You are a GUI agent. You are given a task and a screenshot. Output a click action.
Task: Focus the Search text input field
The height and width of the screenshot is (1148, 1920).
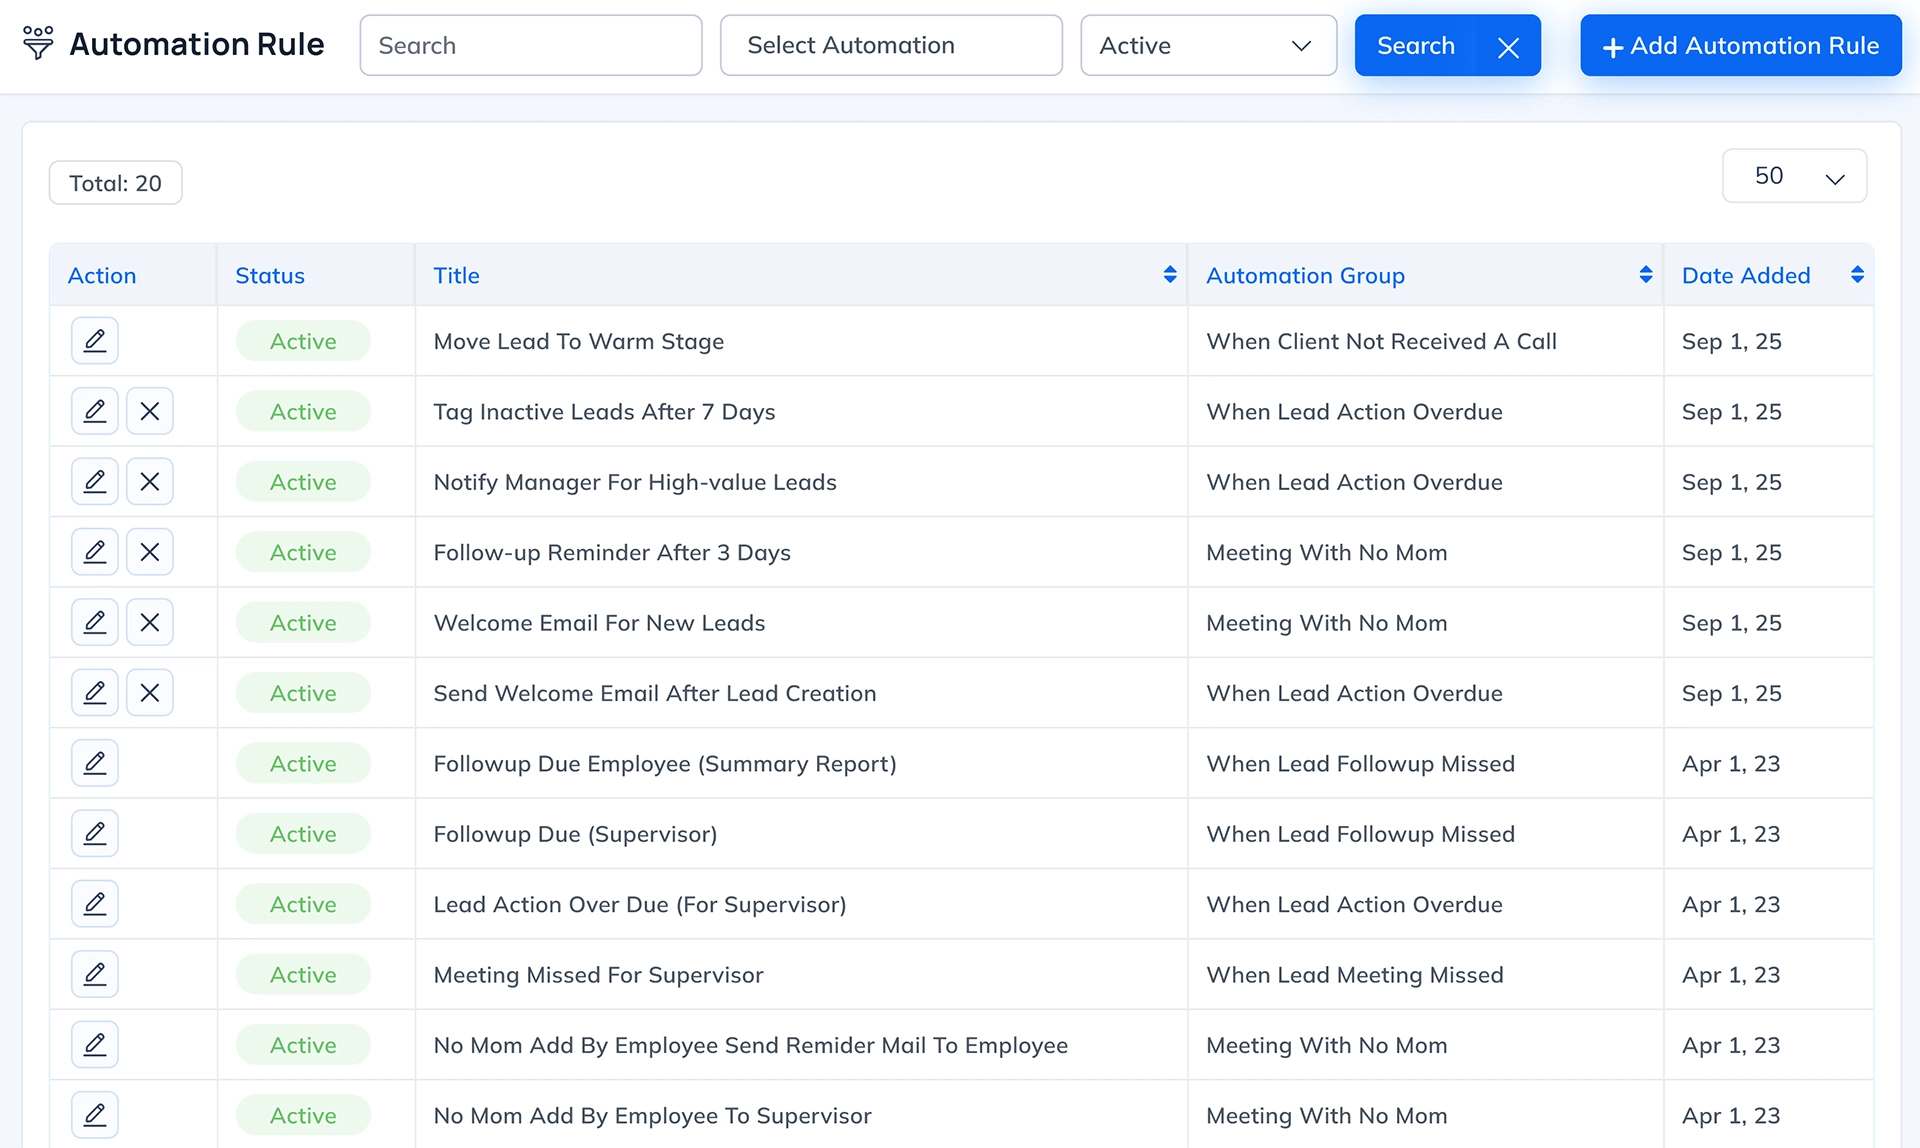point(530,46)
